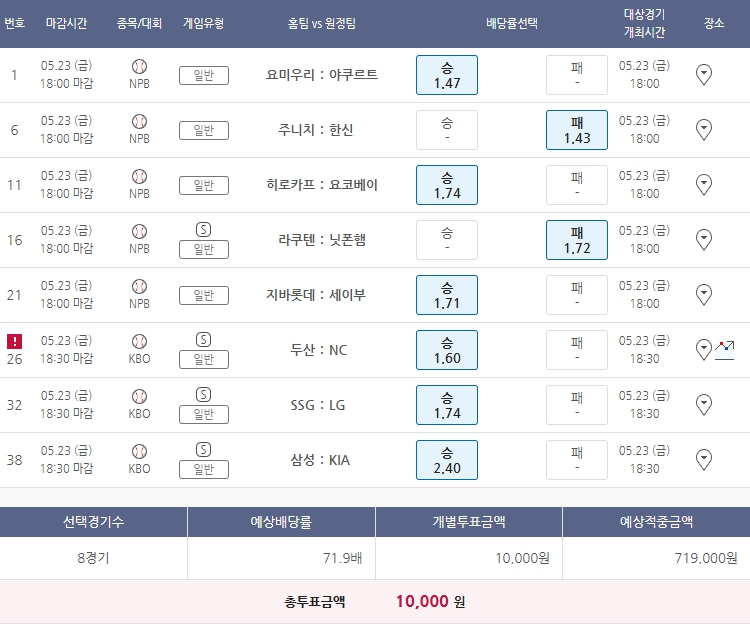Viewport: 750px width, 624px height.
Task: Toggle 승 1.47 odds for 요미우리
Action: 447,75
